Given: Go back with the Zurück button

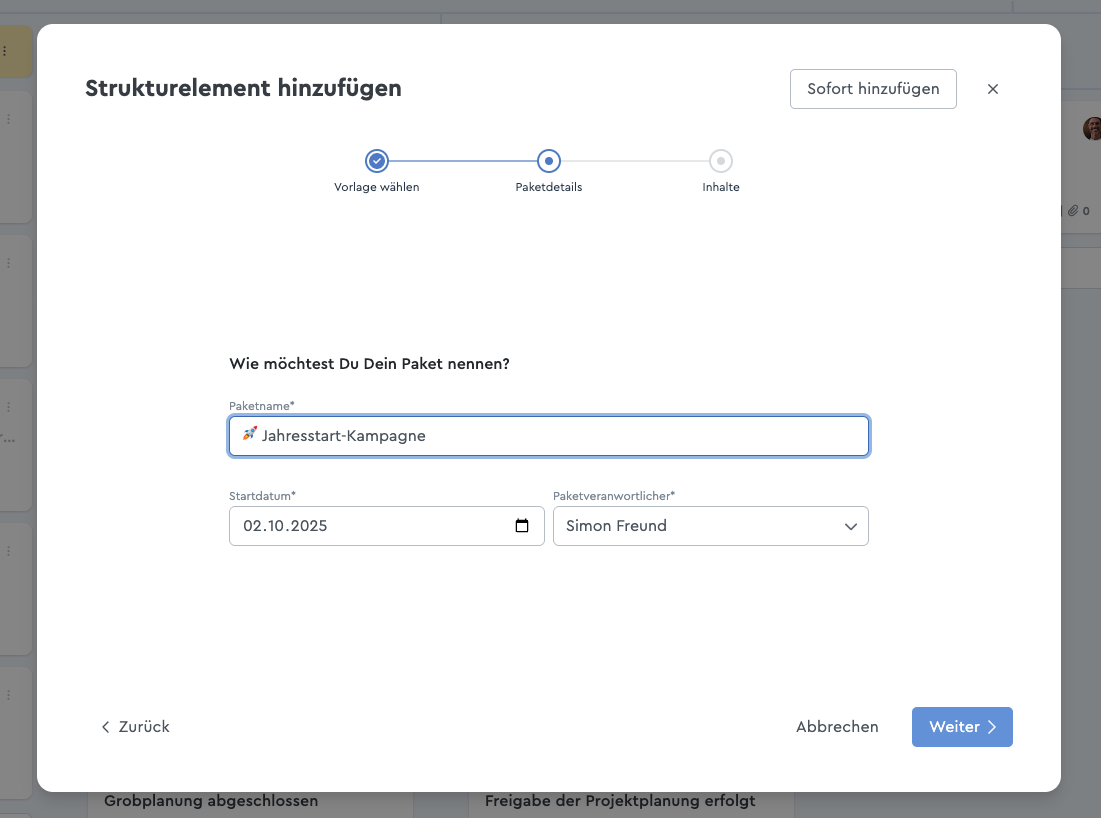Looking at the screenshot, I should (x=136, y=727).
